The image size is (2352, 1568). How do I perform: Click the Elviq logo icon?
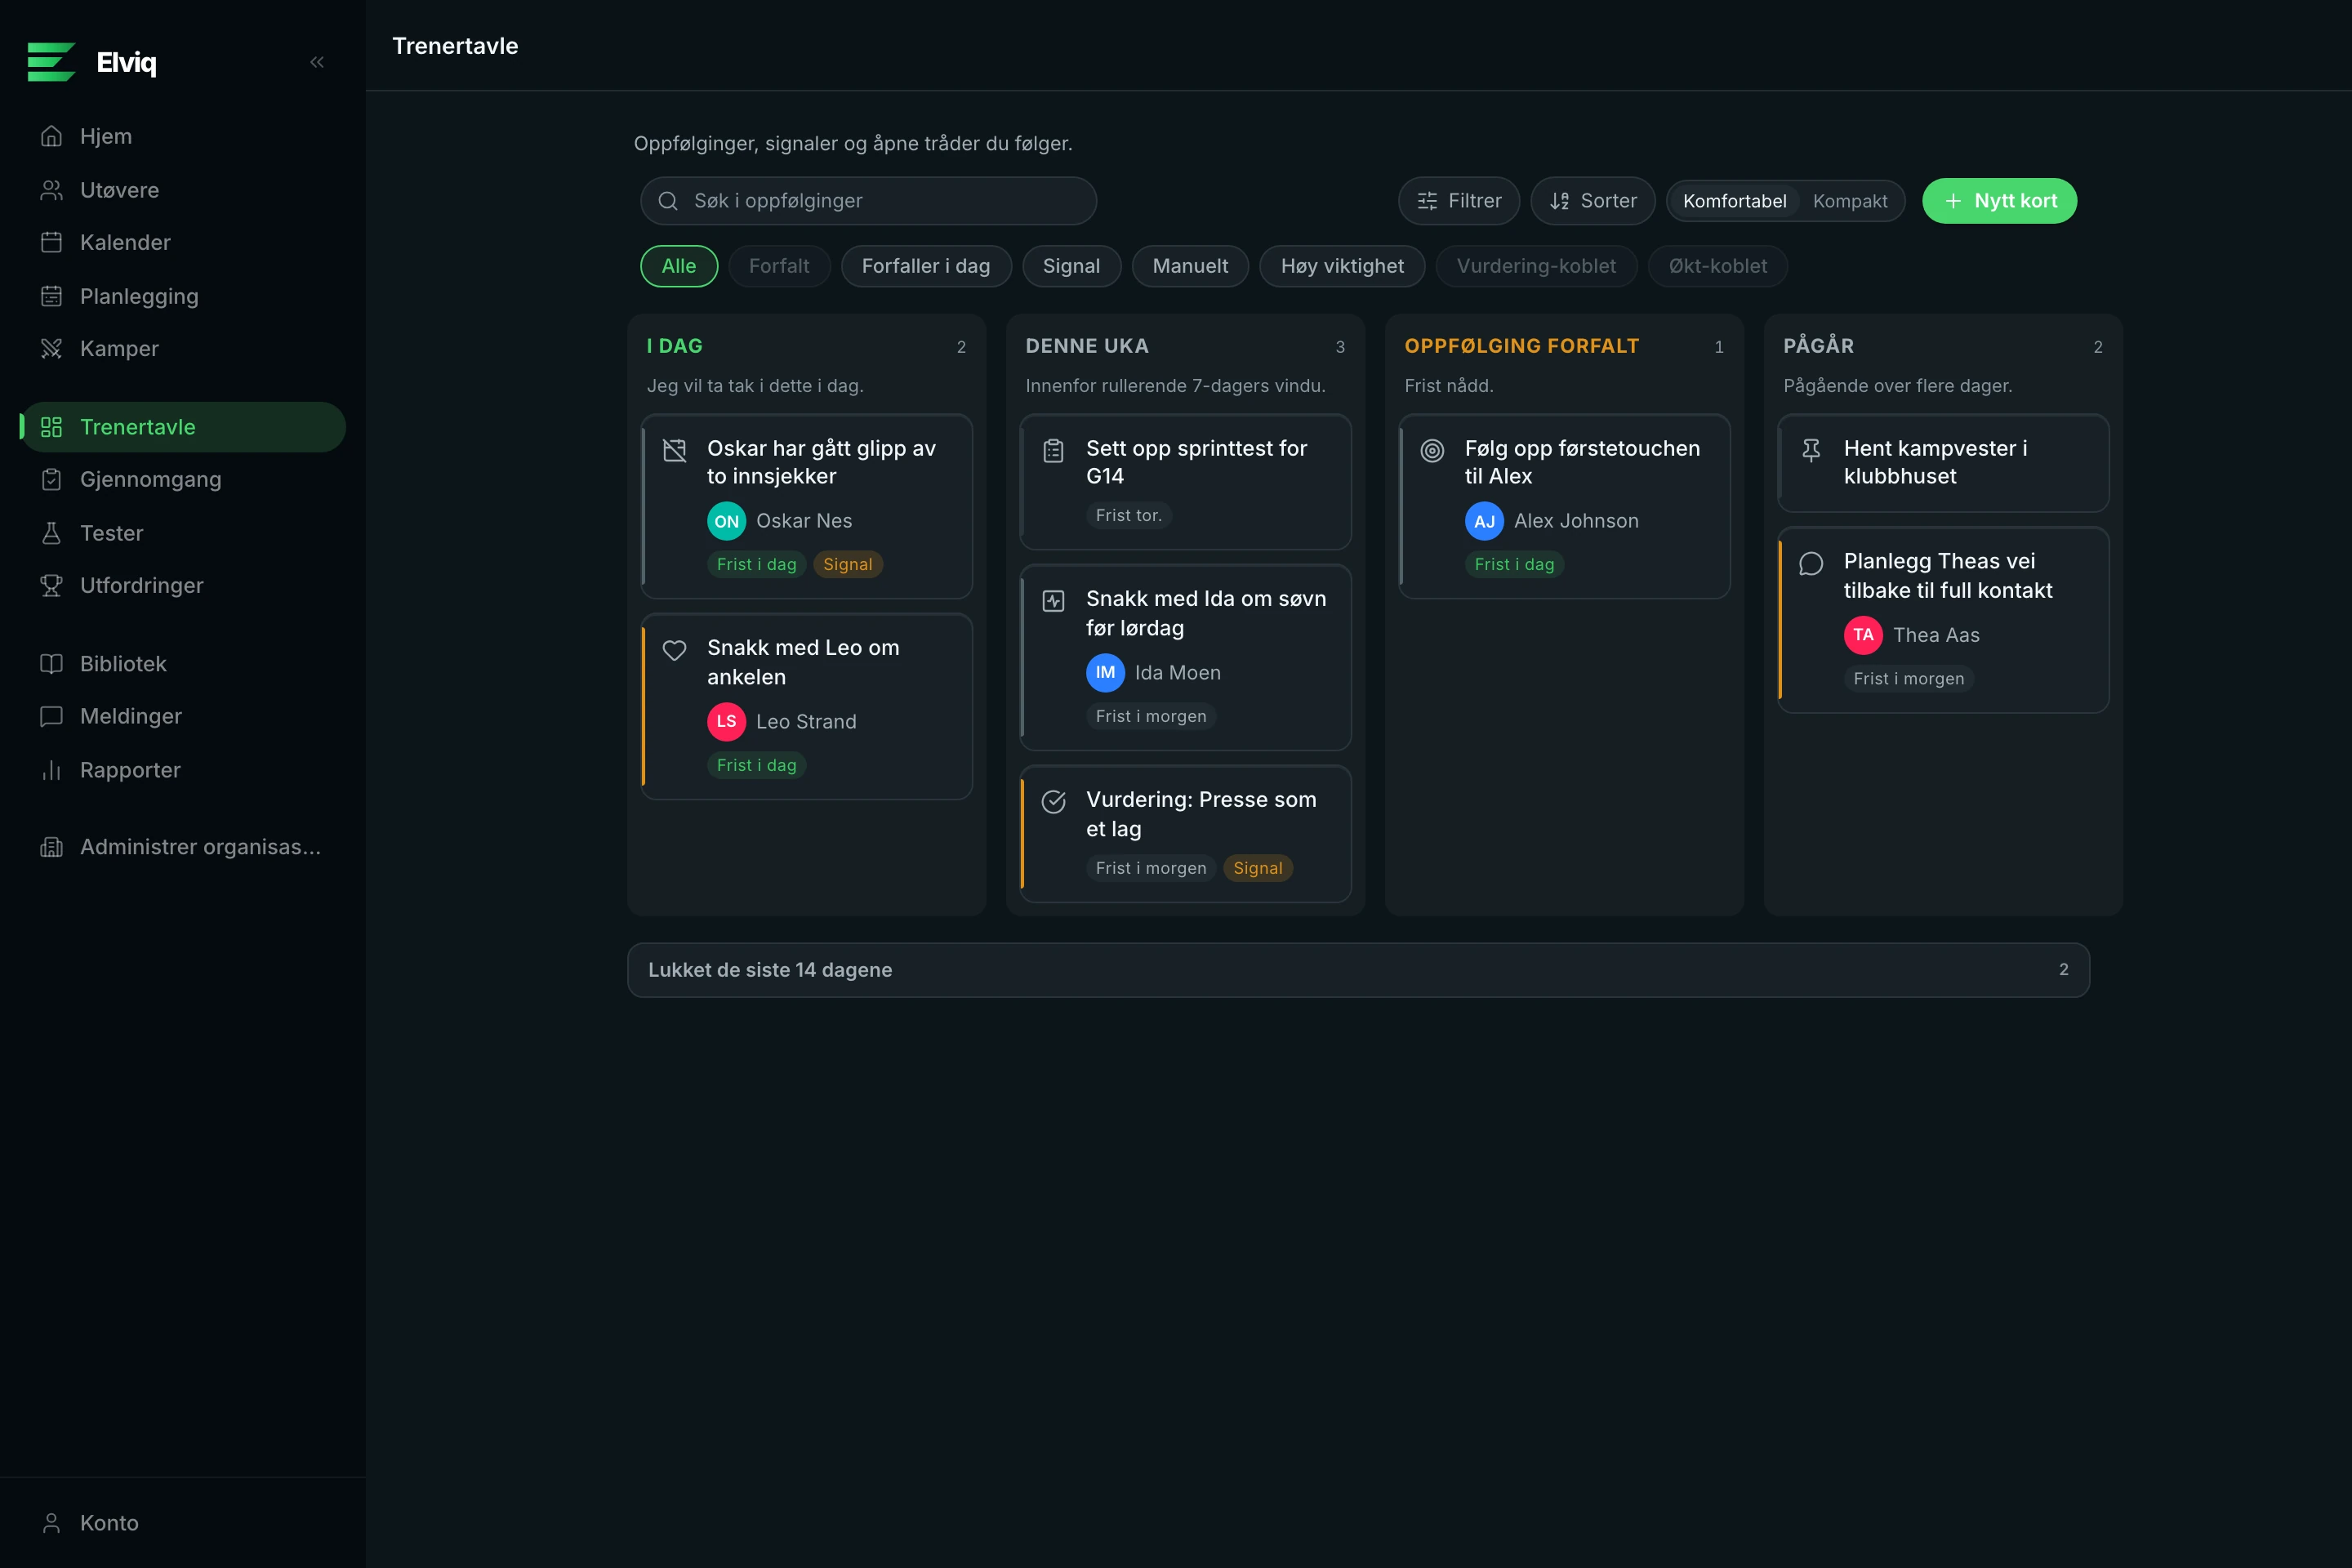point(52,62)
